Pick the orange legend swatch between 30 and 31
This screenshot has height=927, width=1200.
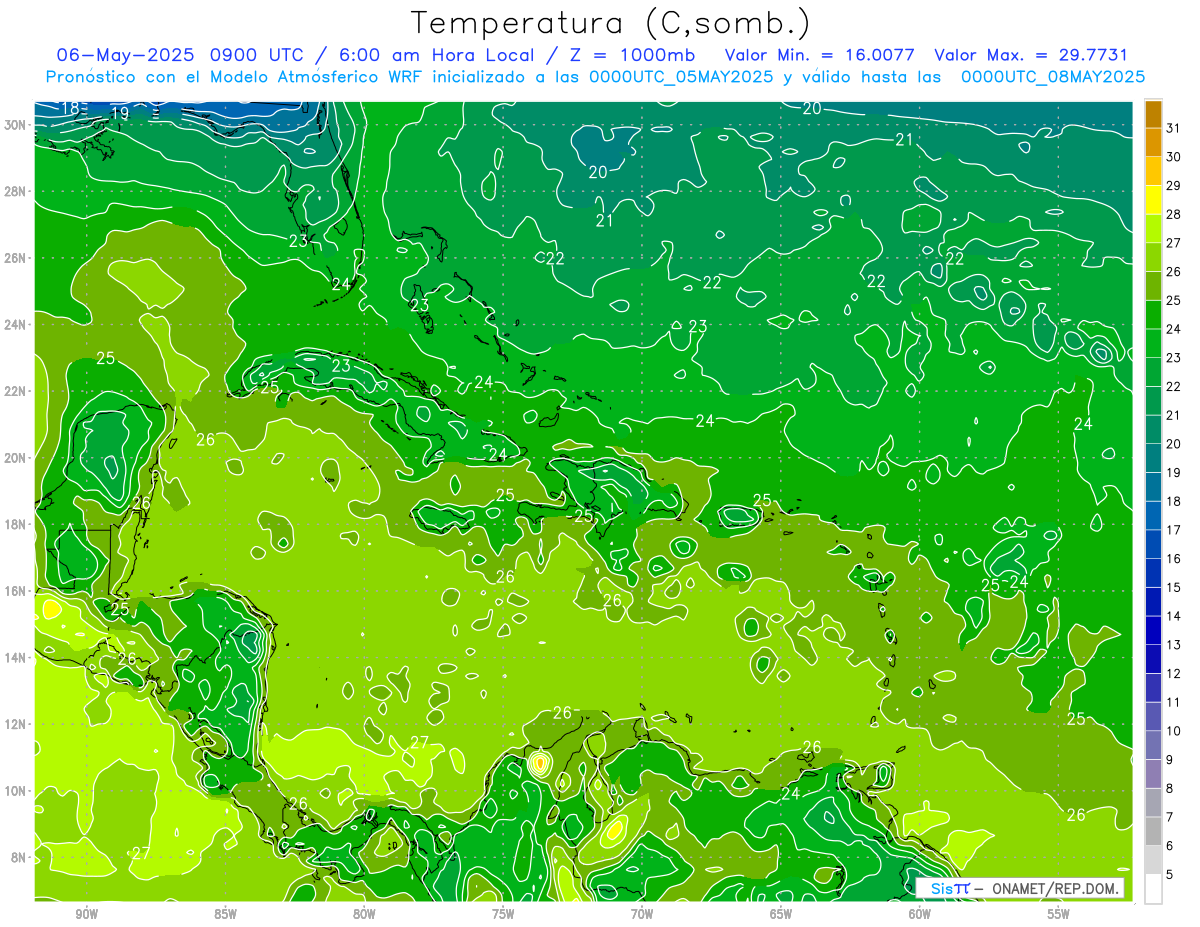pyautogui.click(x=1153, y=143)
